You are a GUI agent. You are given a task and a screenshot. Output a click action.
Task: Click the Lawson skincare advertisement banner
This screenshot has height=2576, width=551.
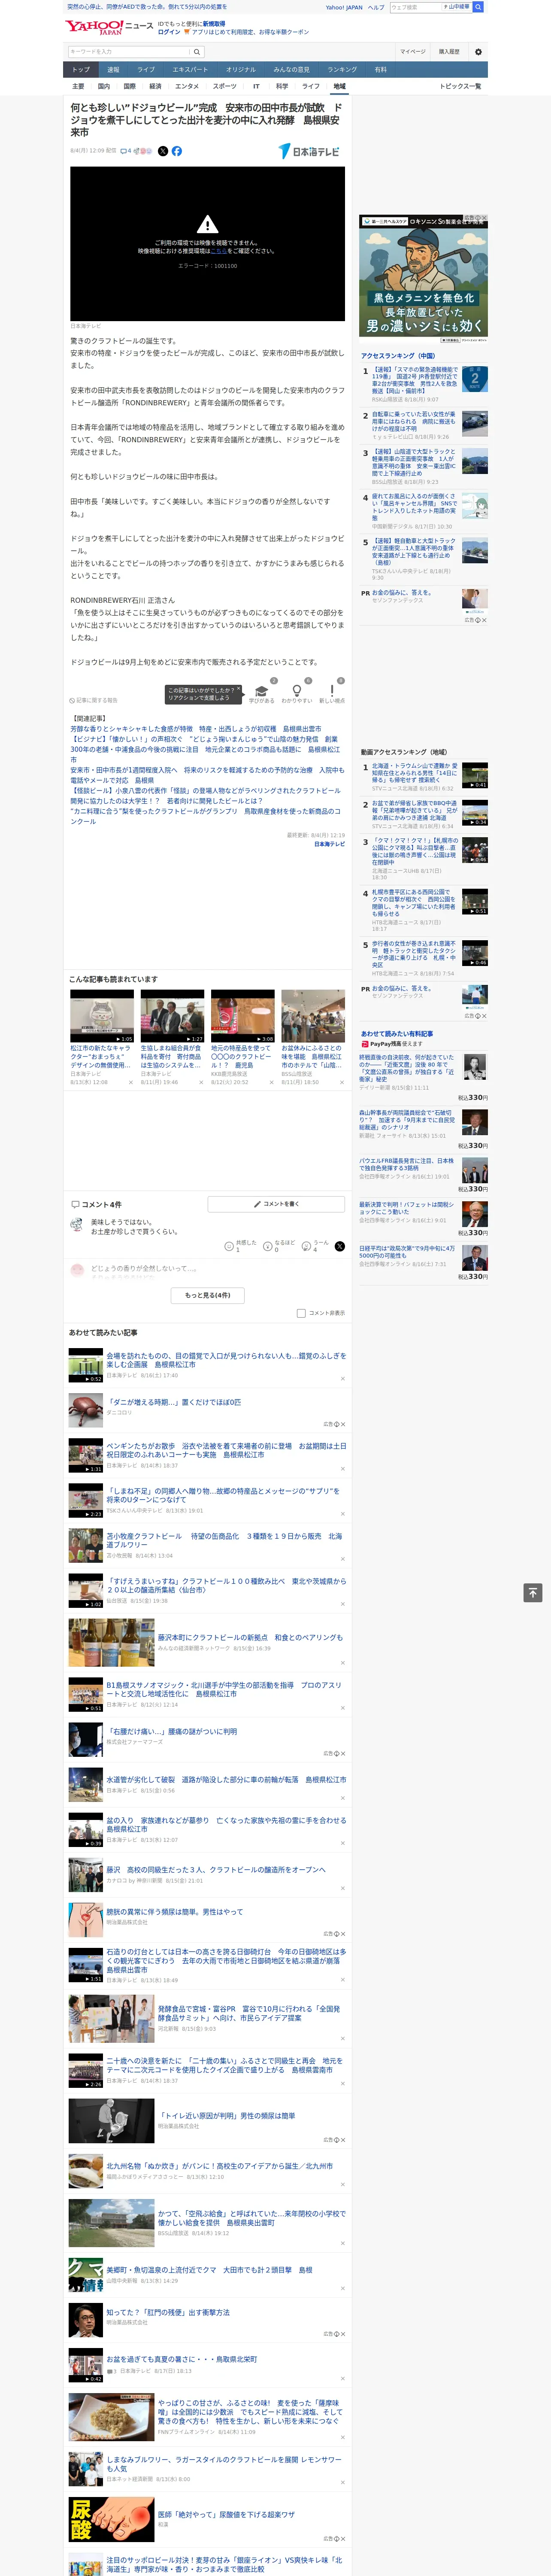point(423,279)
